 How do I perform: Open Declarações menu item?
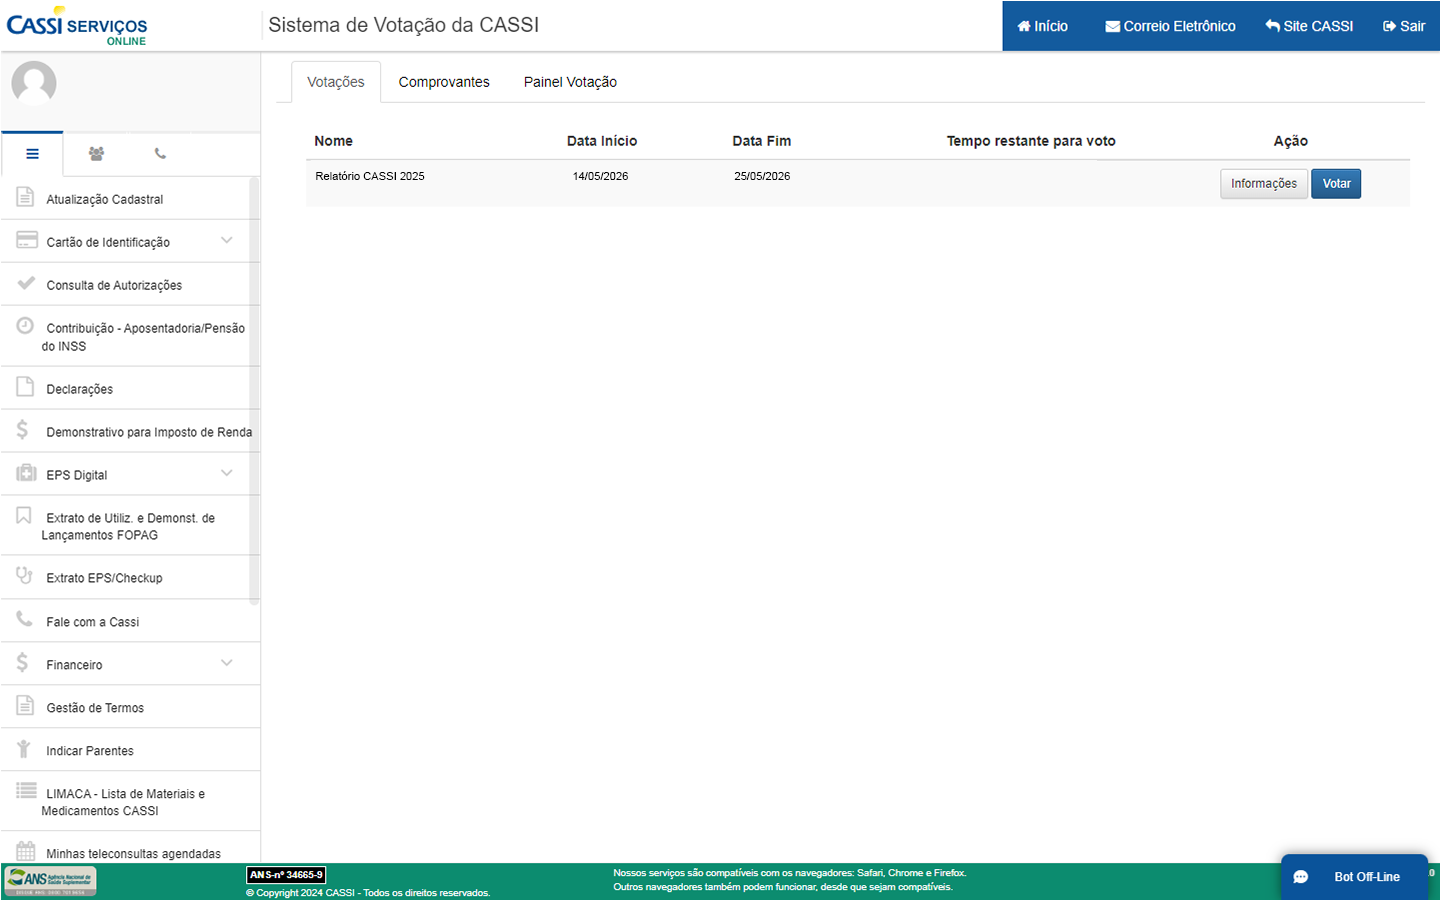point(131,388)
